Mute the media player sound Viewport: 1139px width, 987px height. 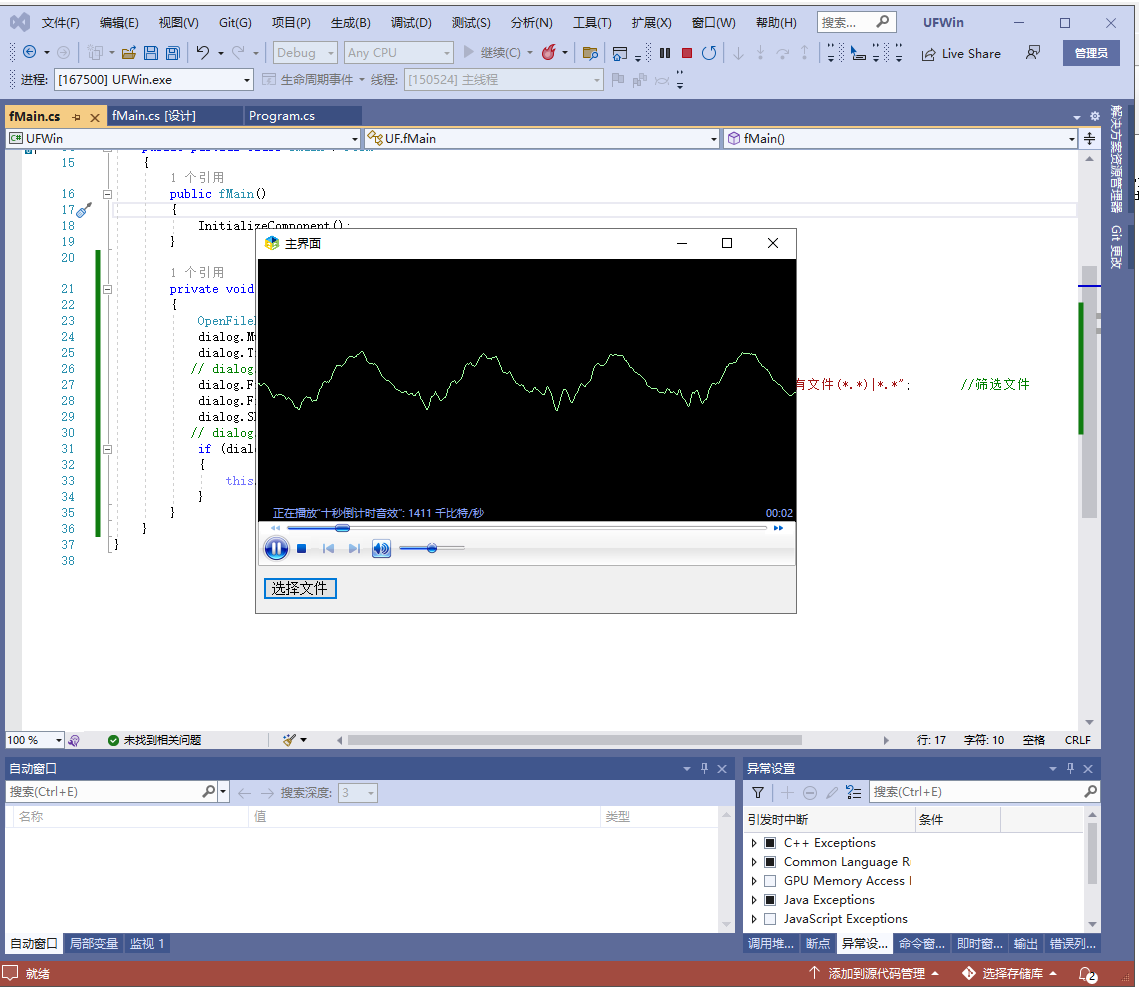click(x=381, y=548)
